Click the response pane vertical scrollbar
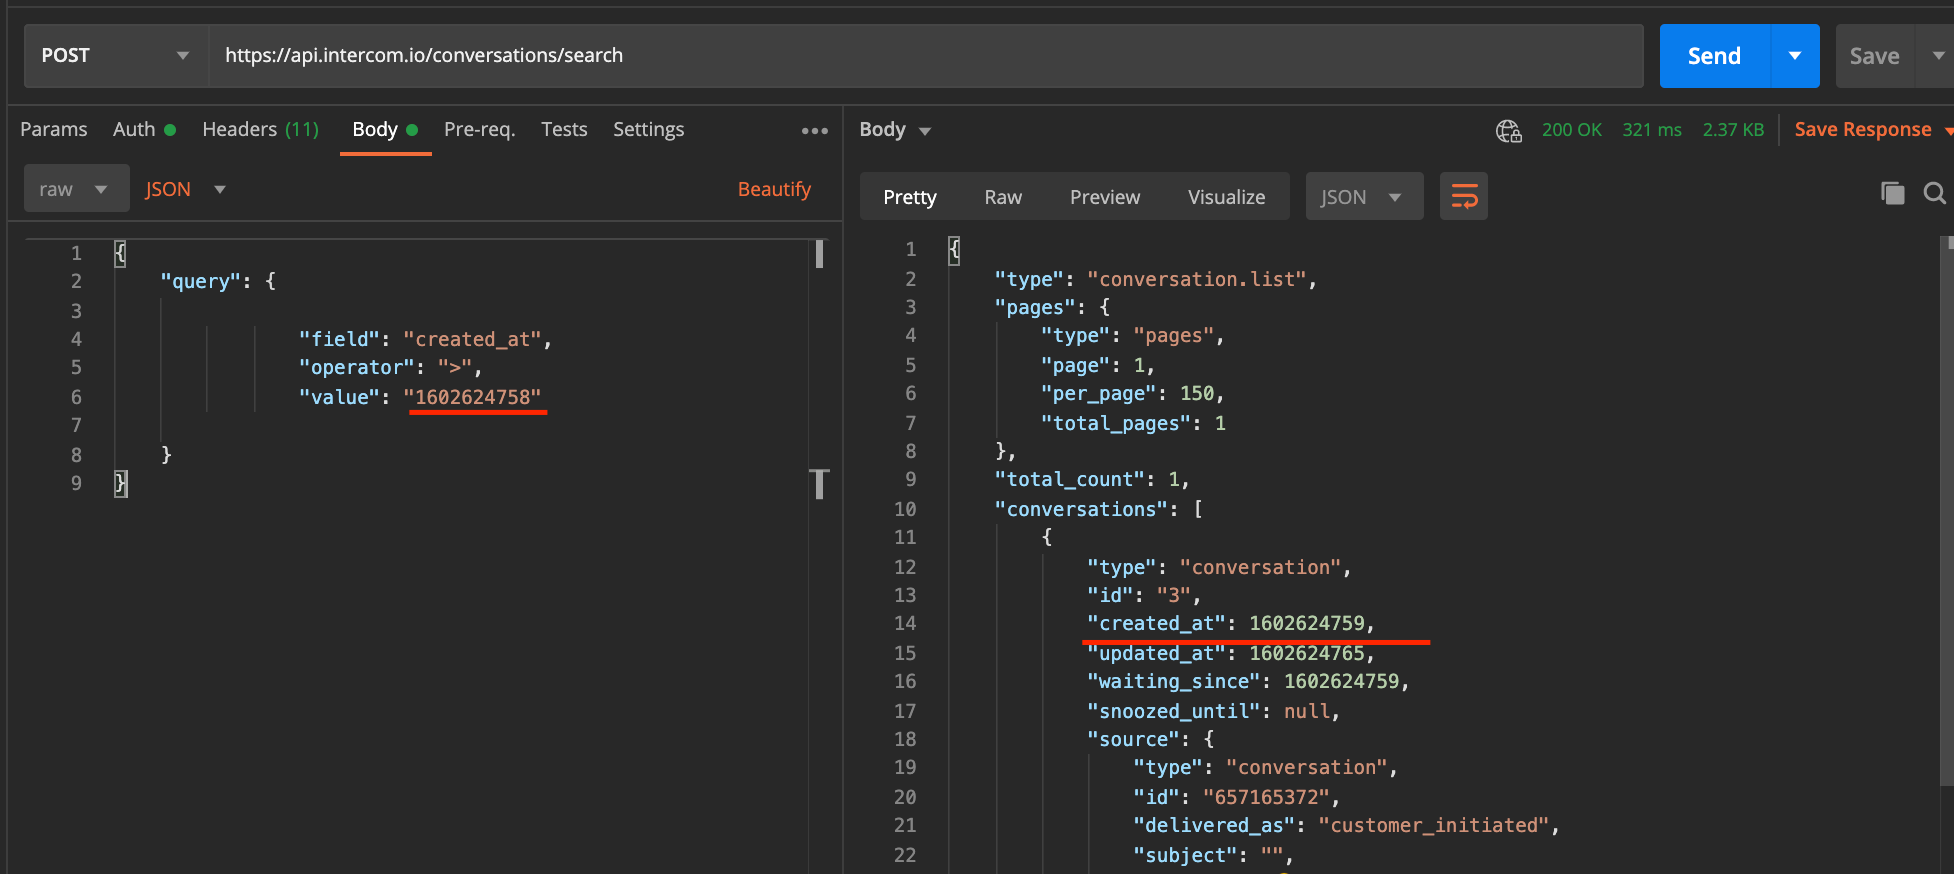 coord(1946,510)
